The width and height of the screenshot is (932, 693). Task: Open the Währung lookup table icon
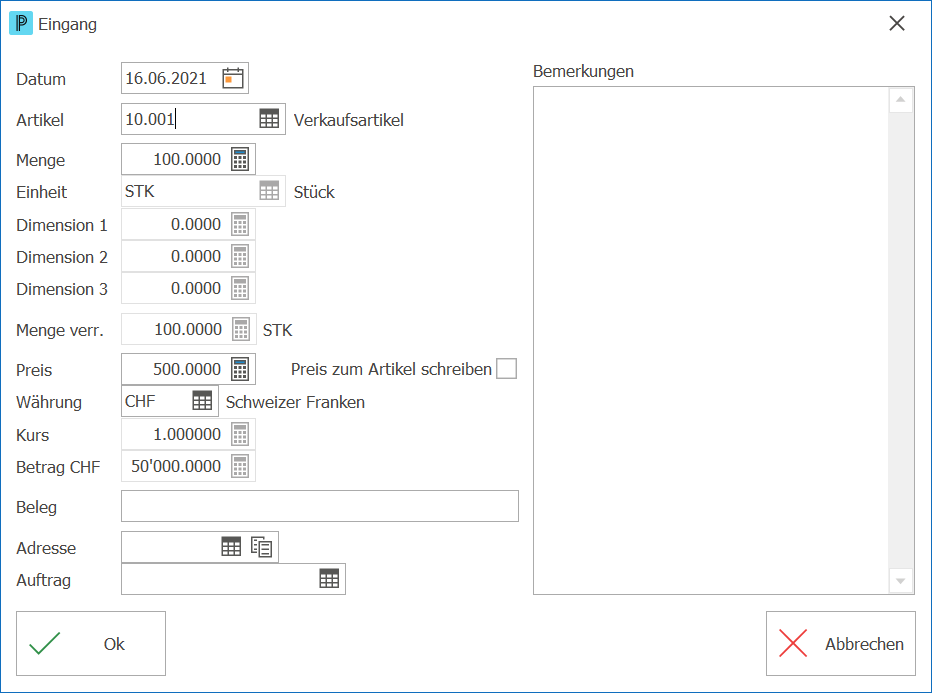click(202, 401)
